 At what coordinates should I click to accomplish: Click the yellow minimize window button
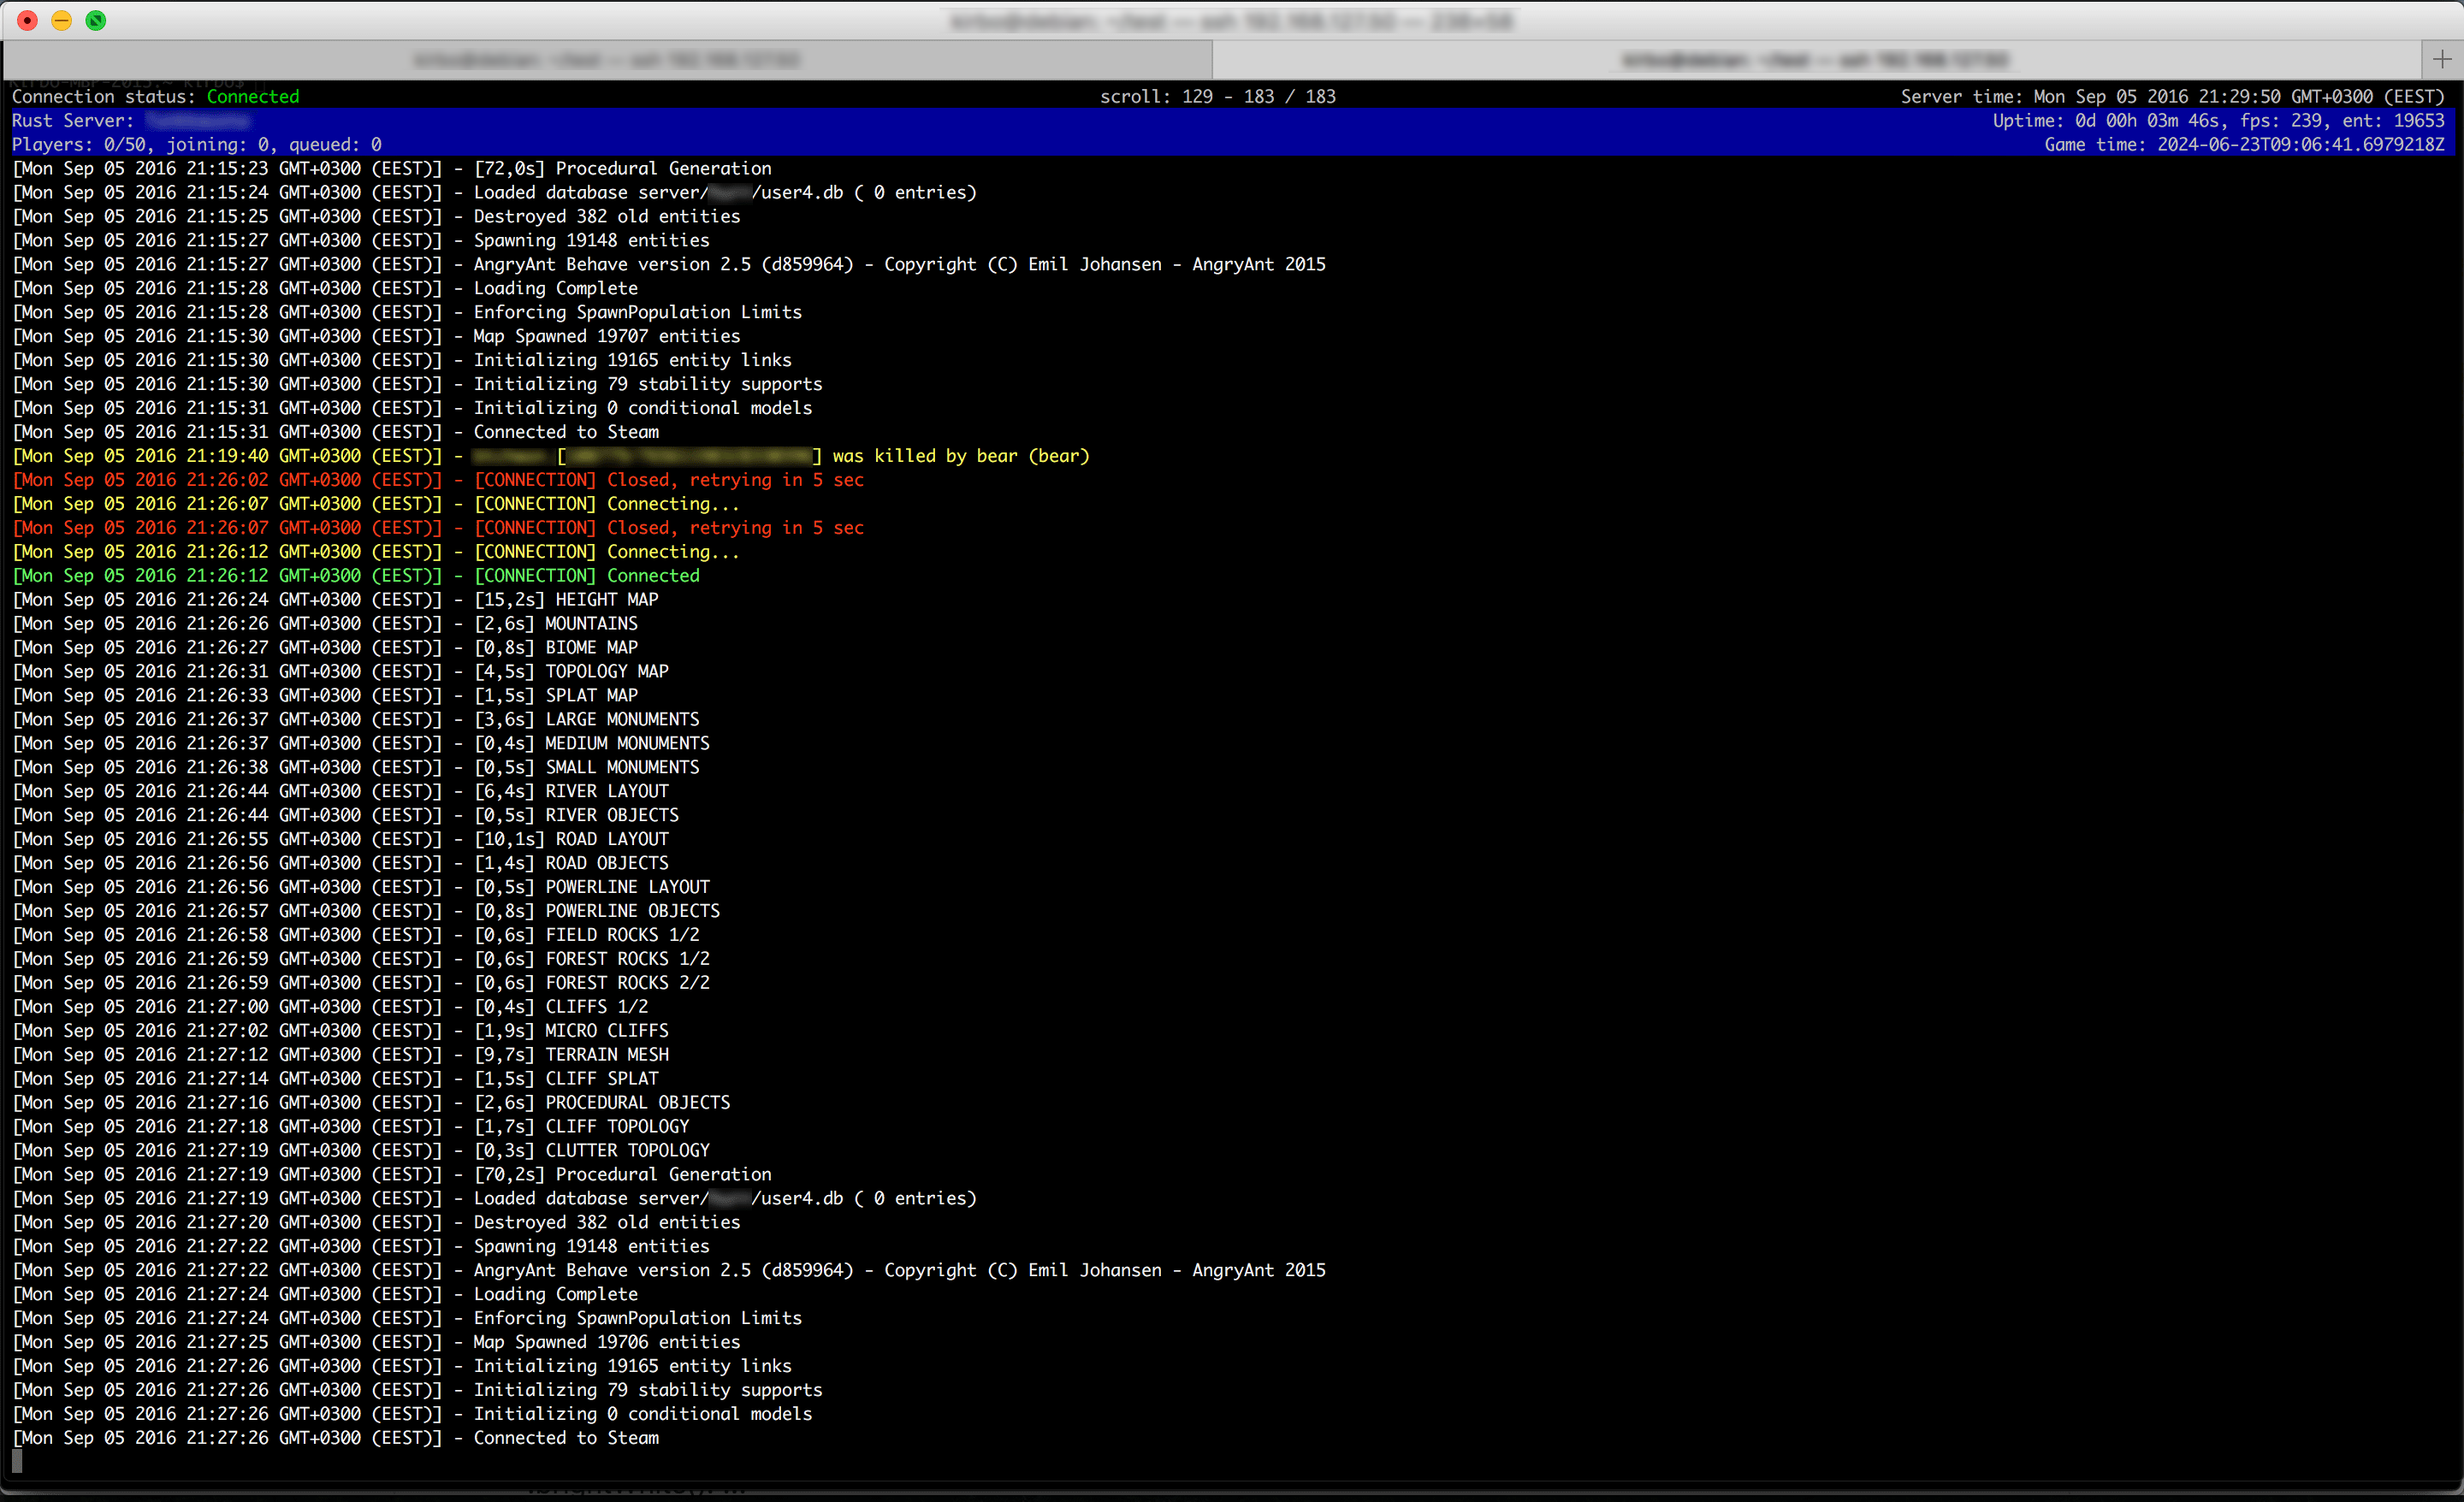tap(62, 20)
